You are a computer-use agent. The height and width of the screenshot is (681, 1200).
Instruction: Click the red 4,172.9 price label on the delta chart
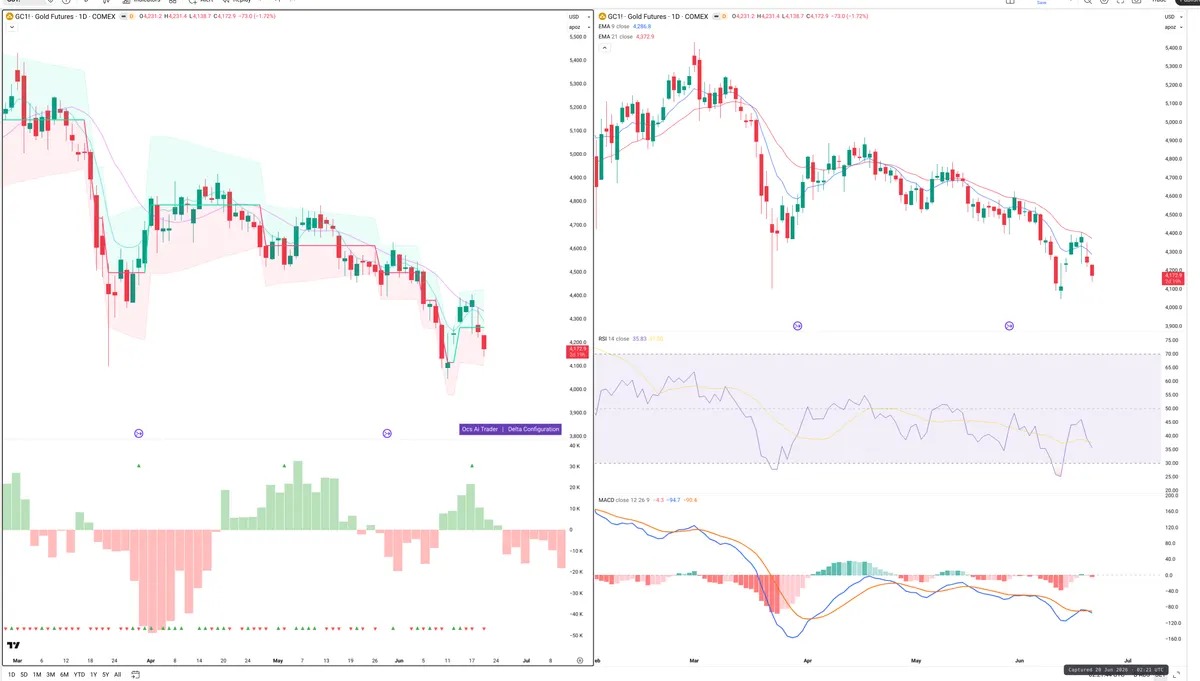pos(577,351)
